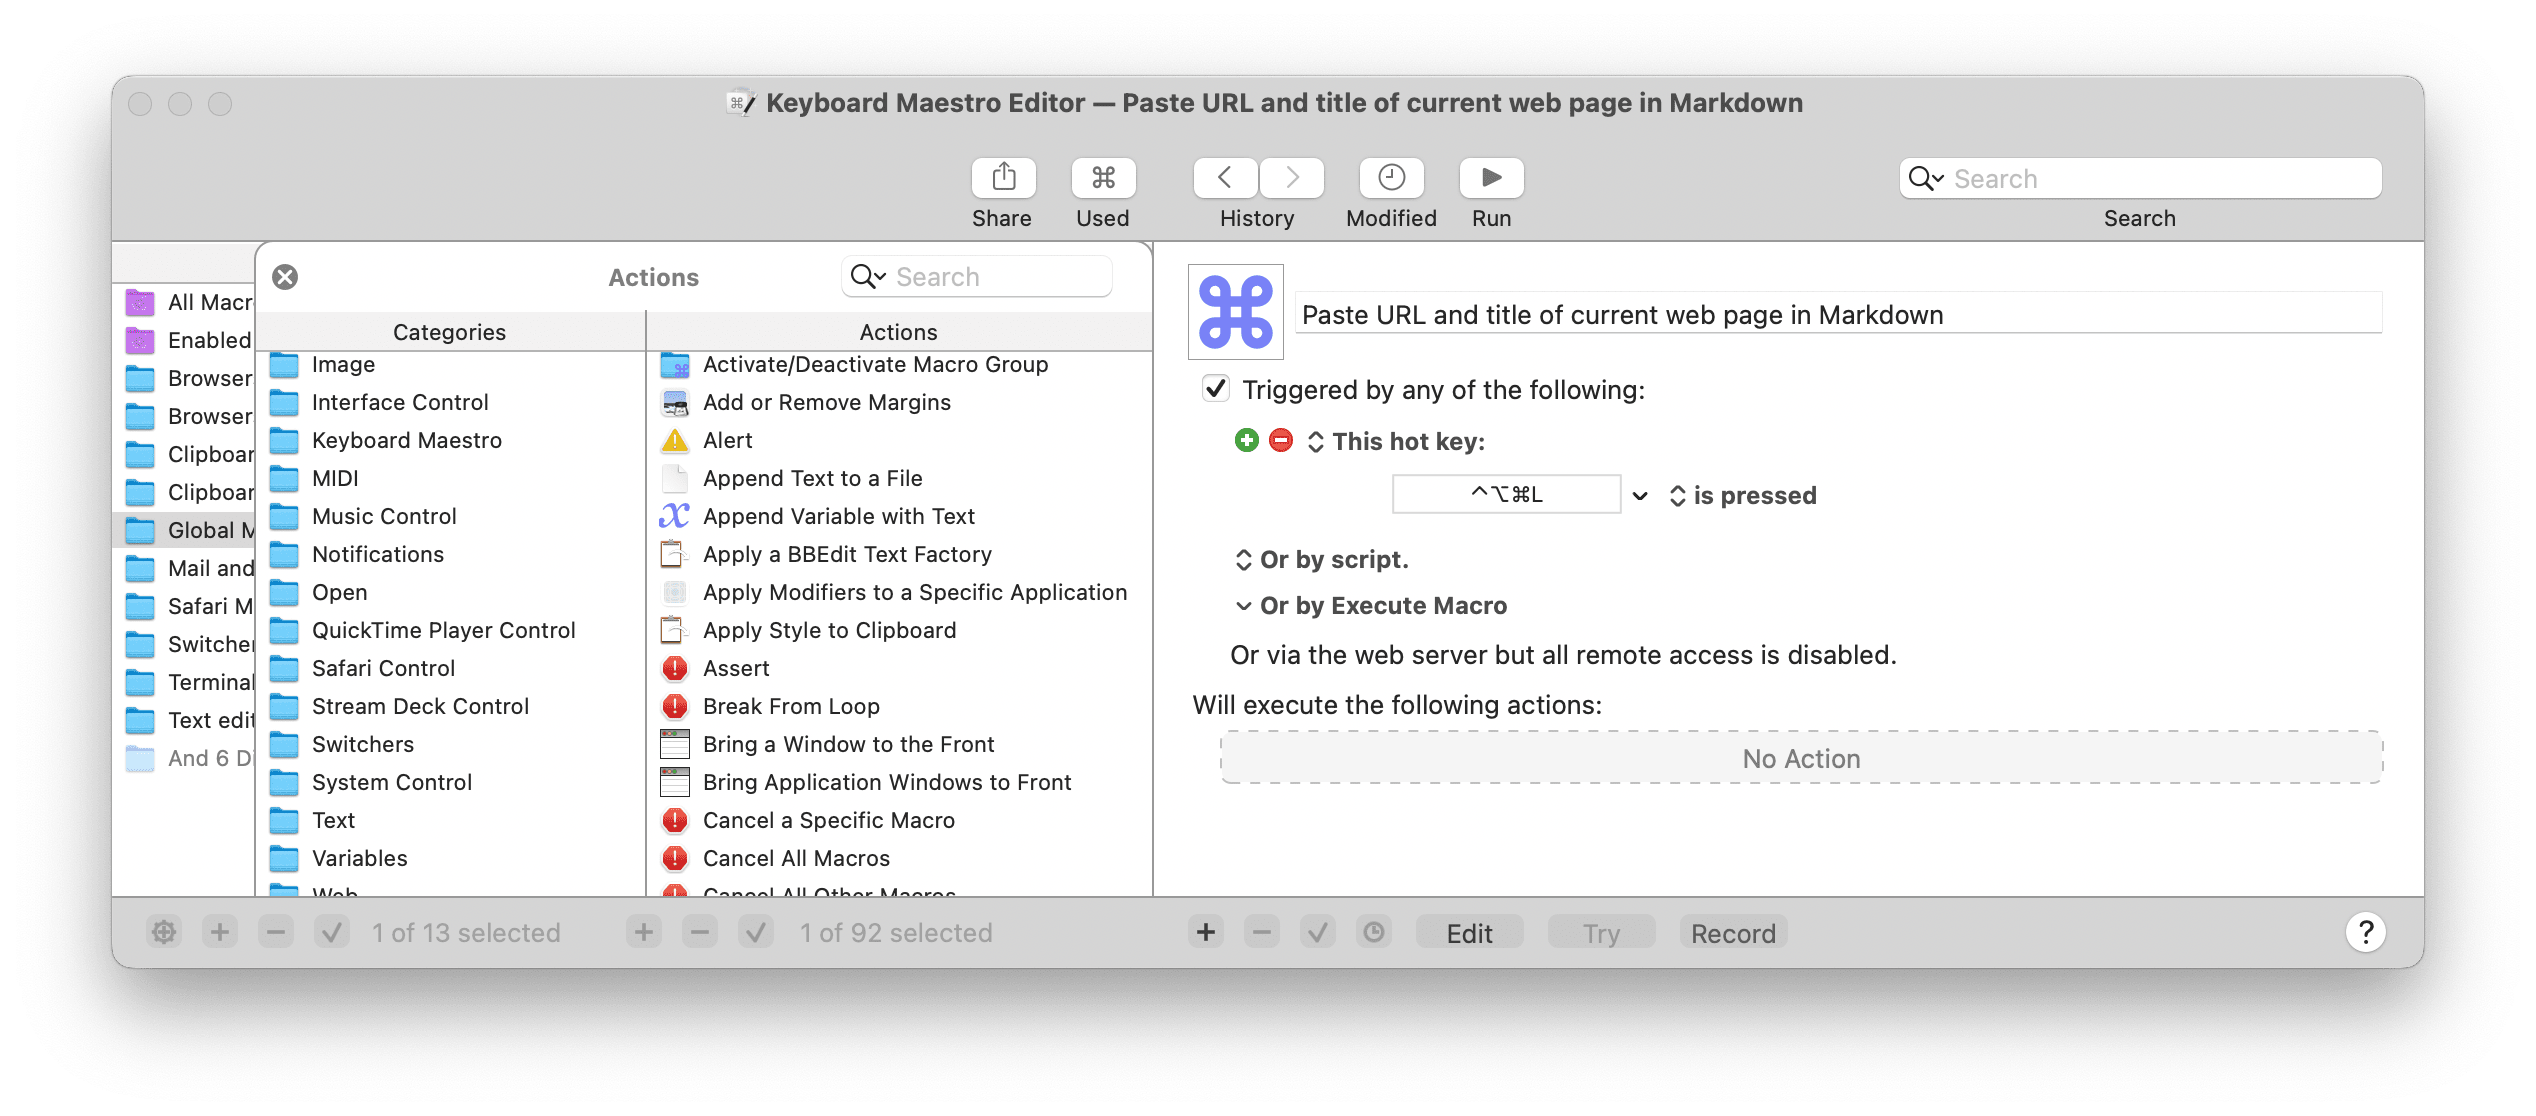Remove action with minus button

coord(1262,932)
